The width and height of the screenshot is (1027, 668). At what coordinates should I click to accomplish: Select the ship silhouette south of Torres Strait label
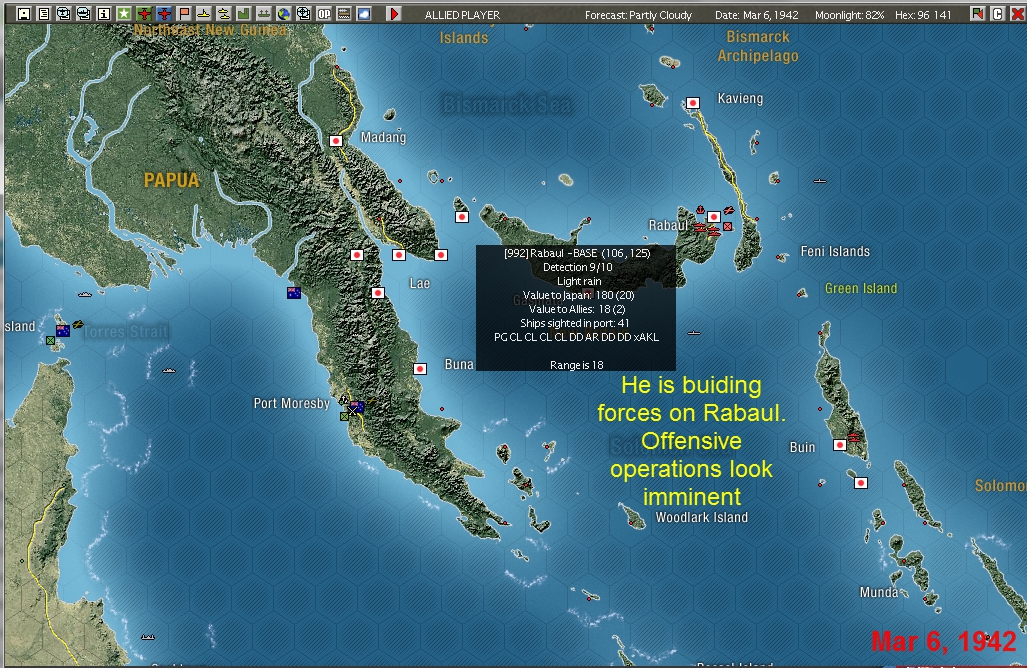tap(169, 371)
